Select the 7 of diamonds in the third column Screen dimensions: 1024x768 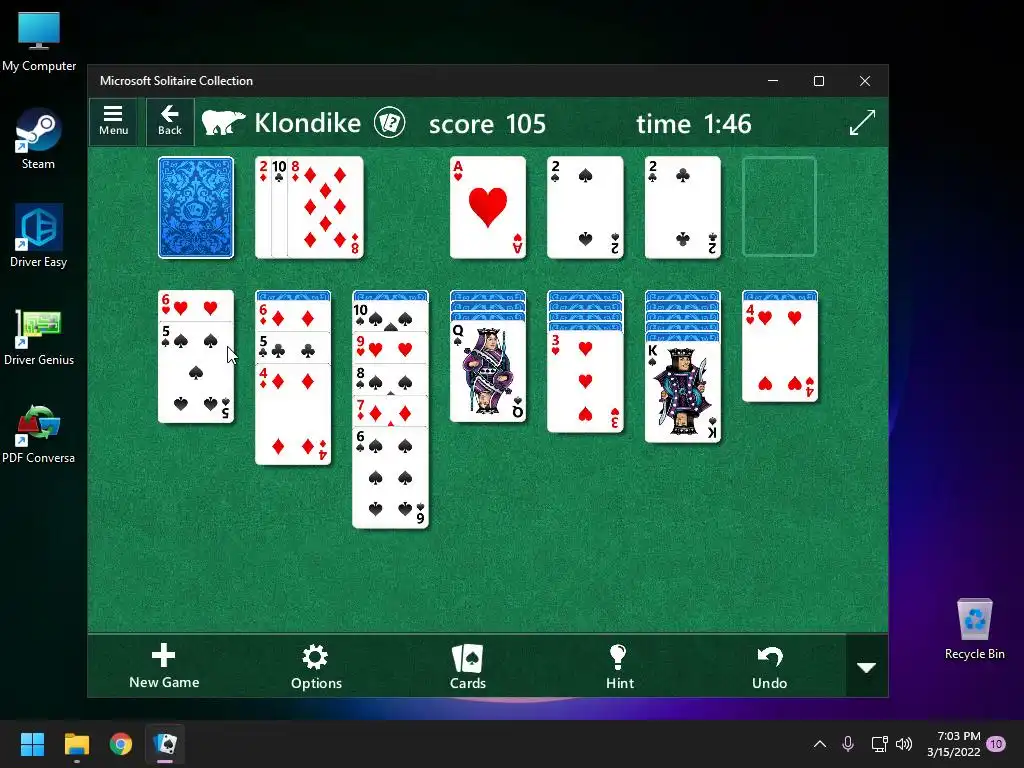point(391,412)
